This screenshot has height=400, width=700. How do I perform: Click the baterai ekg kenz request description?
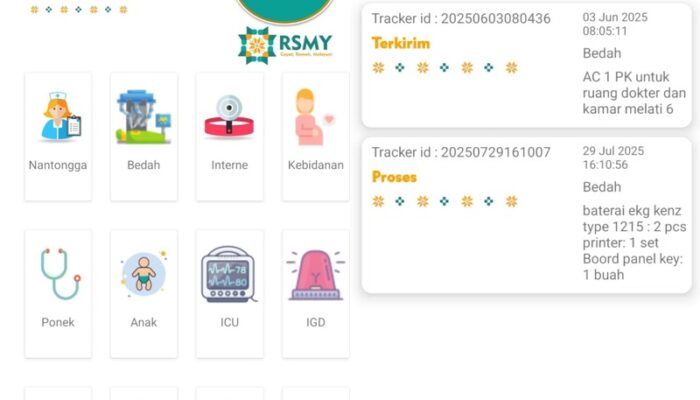click(634, 242)
